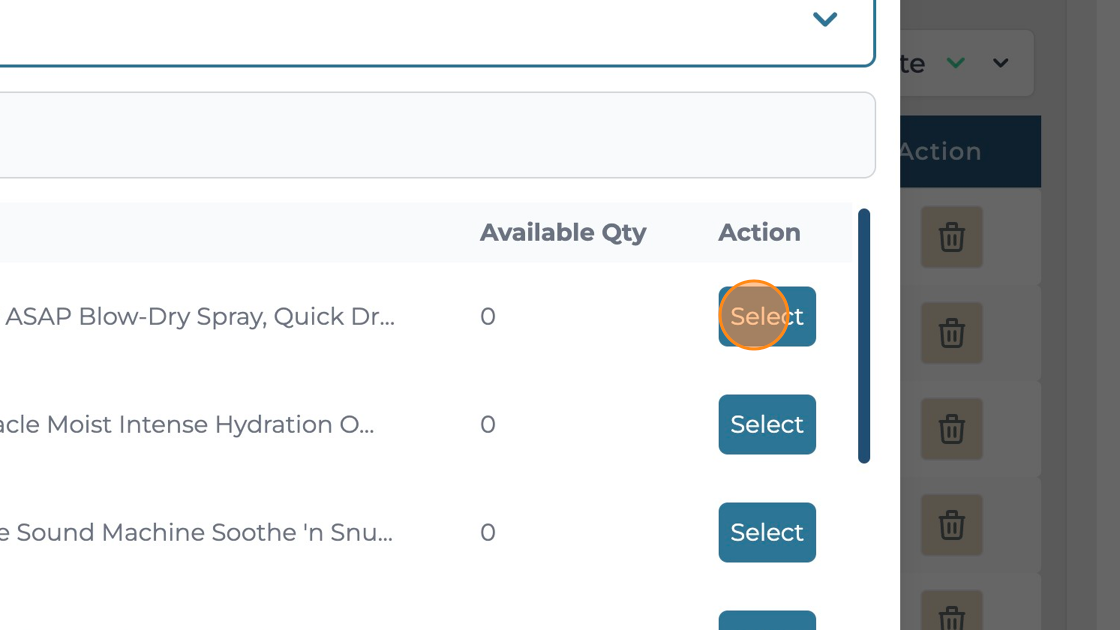This screenshot has height=630, width=1120.
Task: Expand the black chevron next to the green one
Action: point(1000,63)
